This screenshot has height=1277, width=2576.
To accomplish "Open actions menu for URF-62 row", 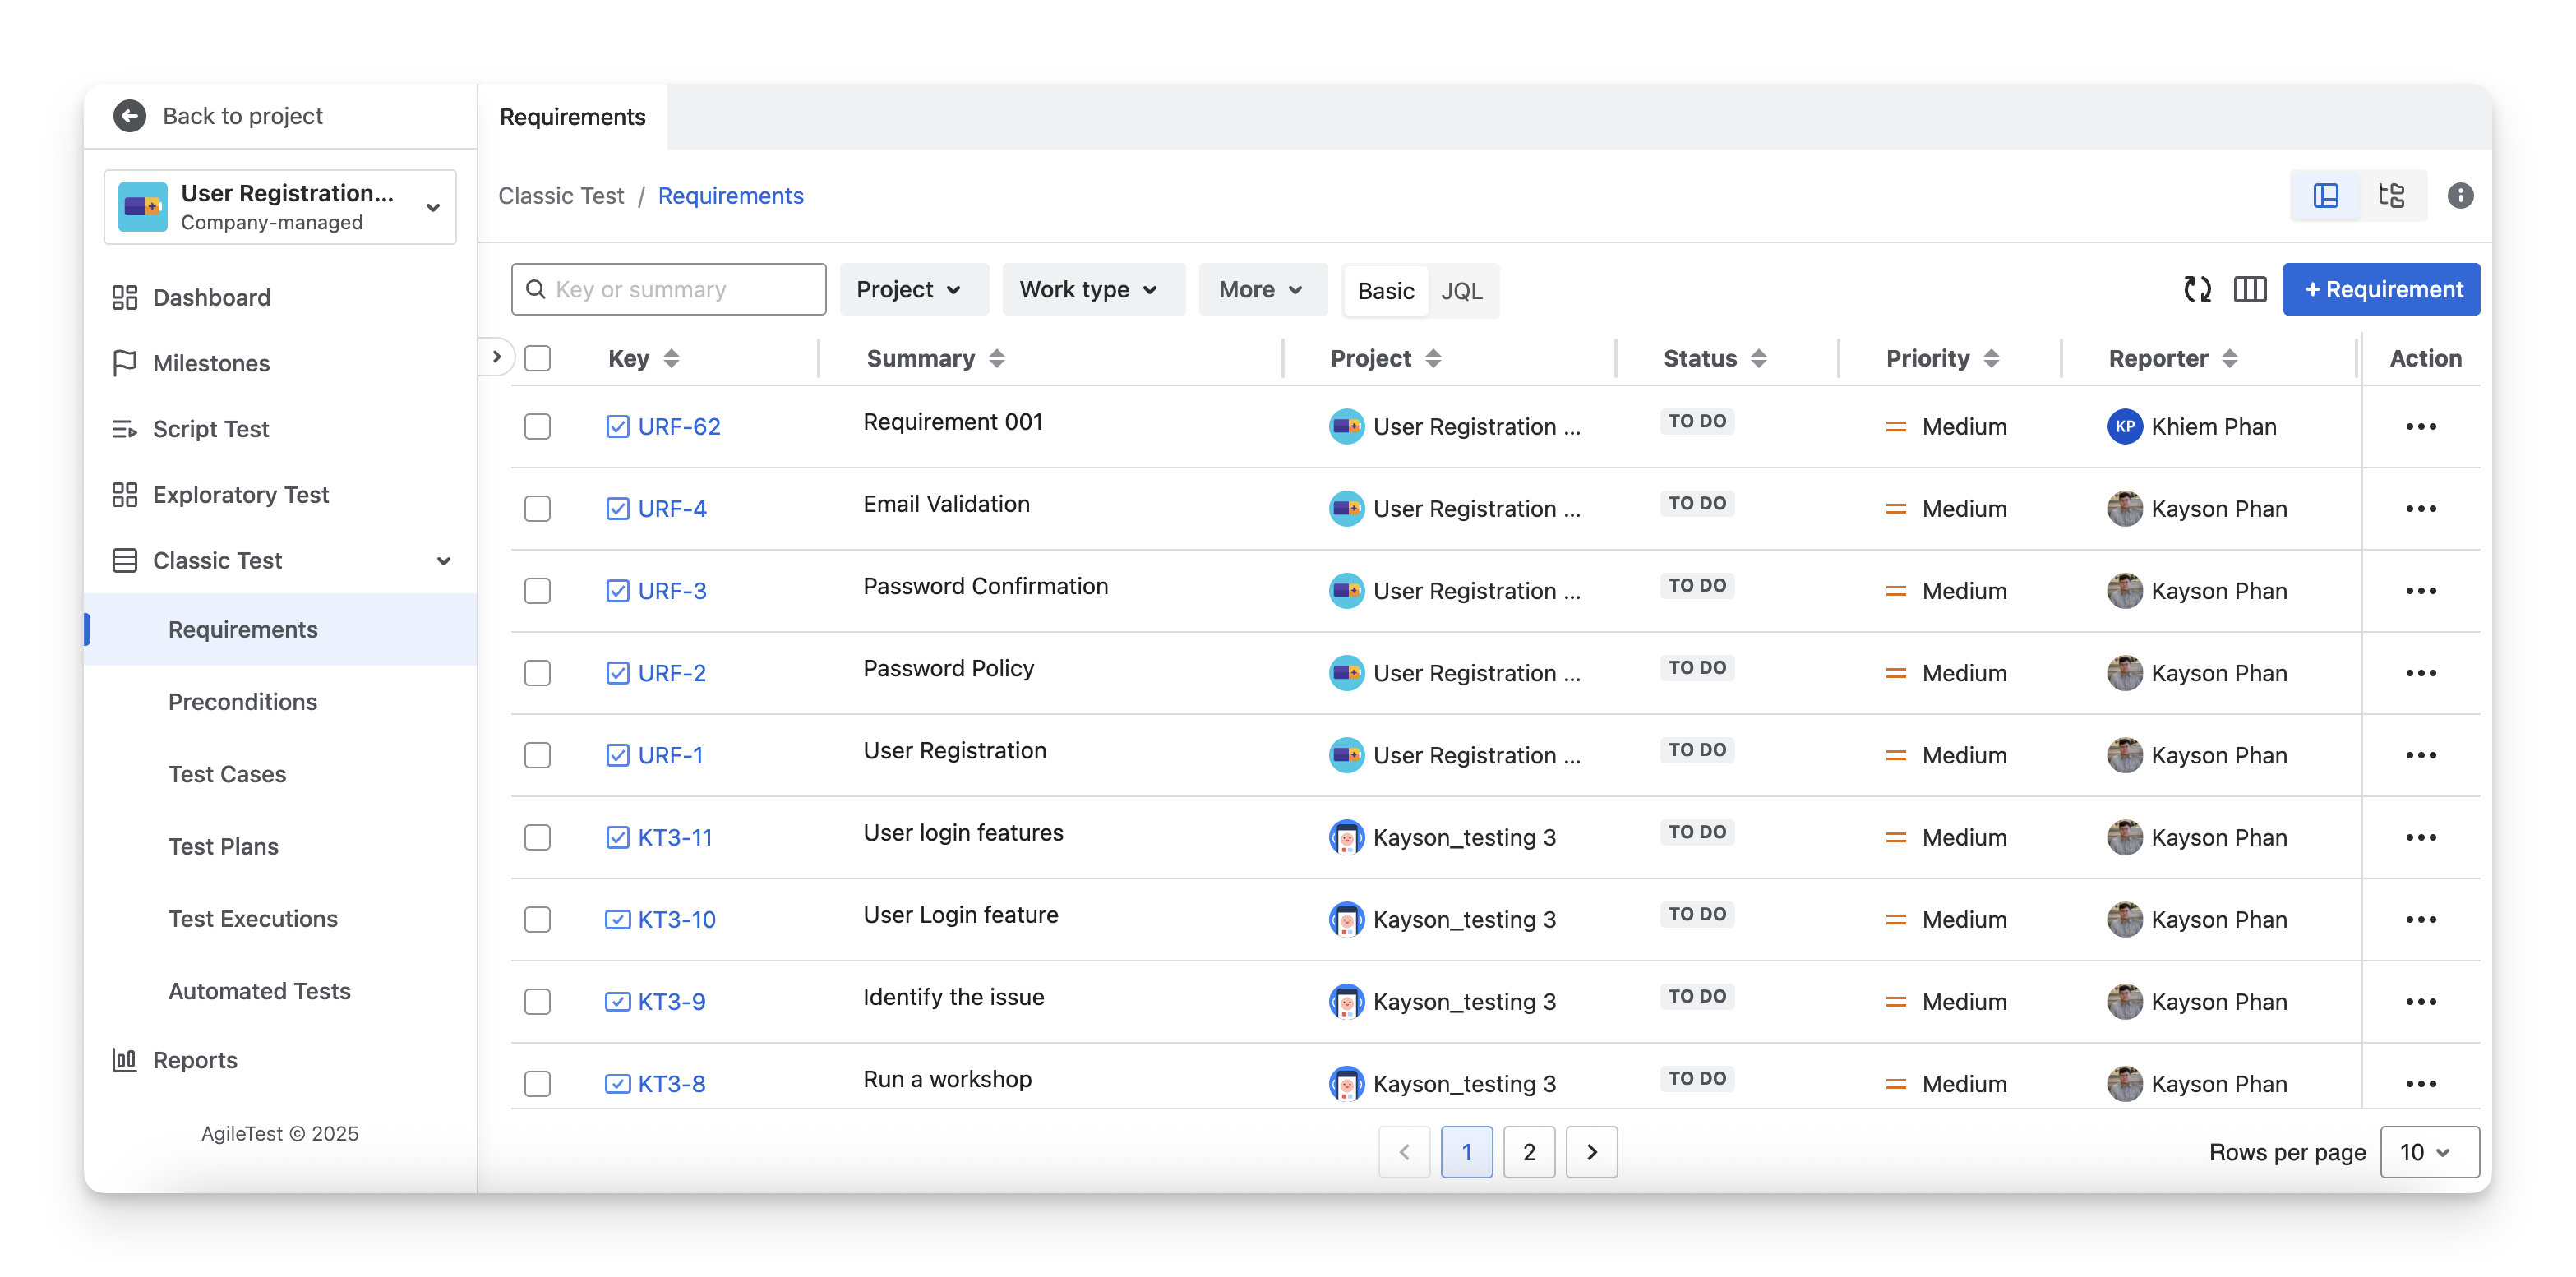I will click(x=2420, y=427).
